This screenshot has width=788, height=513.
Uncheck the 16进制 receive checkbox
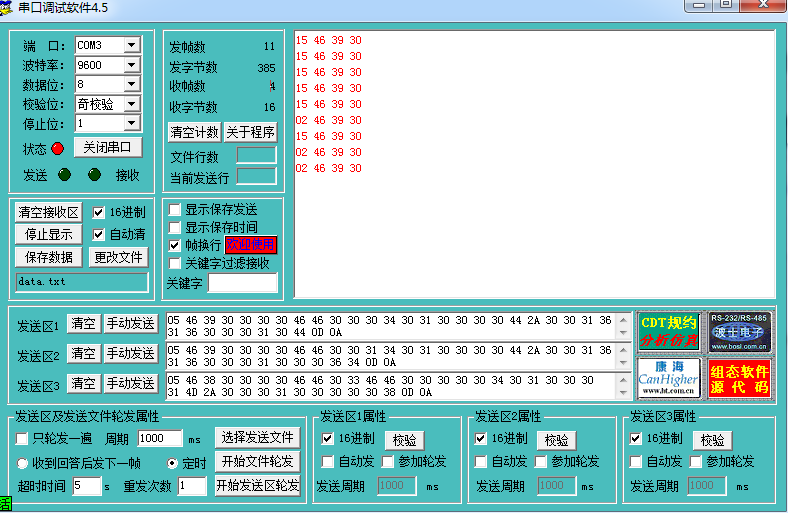coord(99,212)
